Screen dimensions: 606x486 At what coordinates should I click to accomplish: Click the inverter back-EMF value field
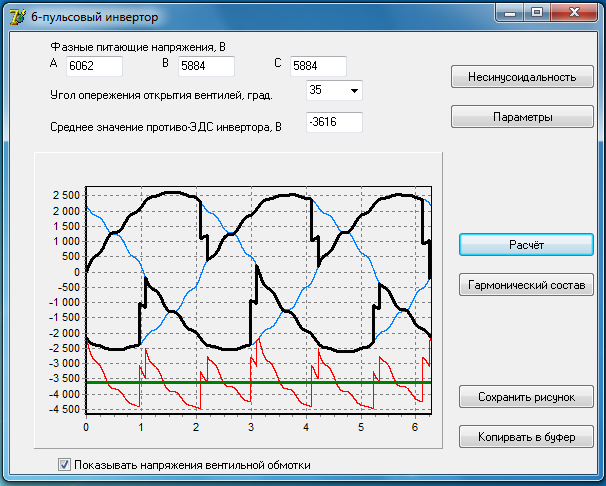click(334, 122)
